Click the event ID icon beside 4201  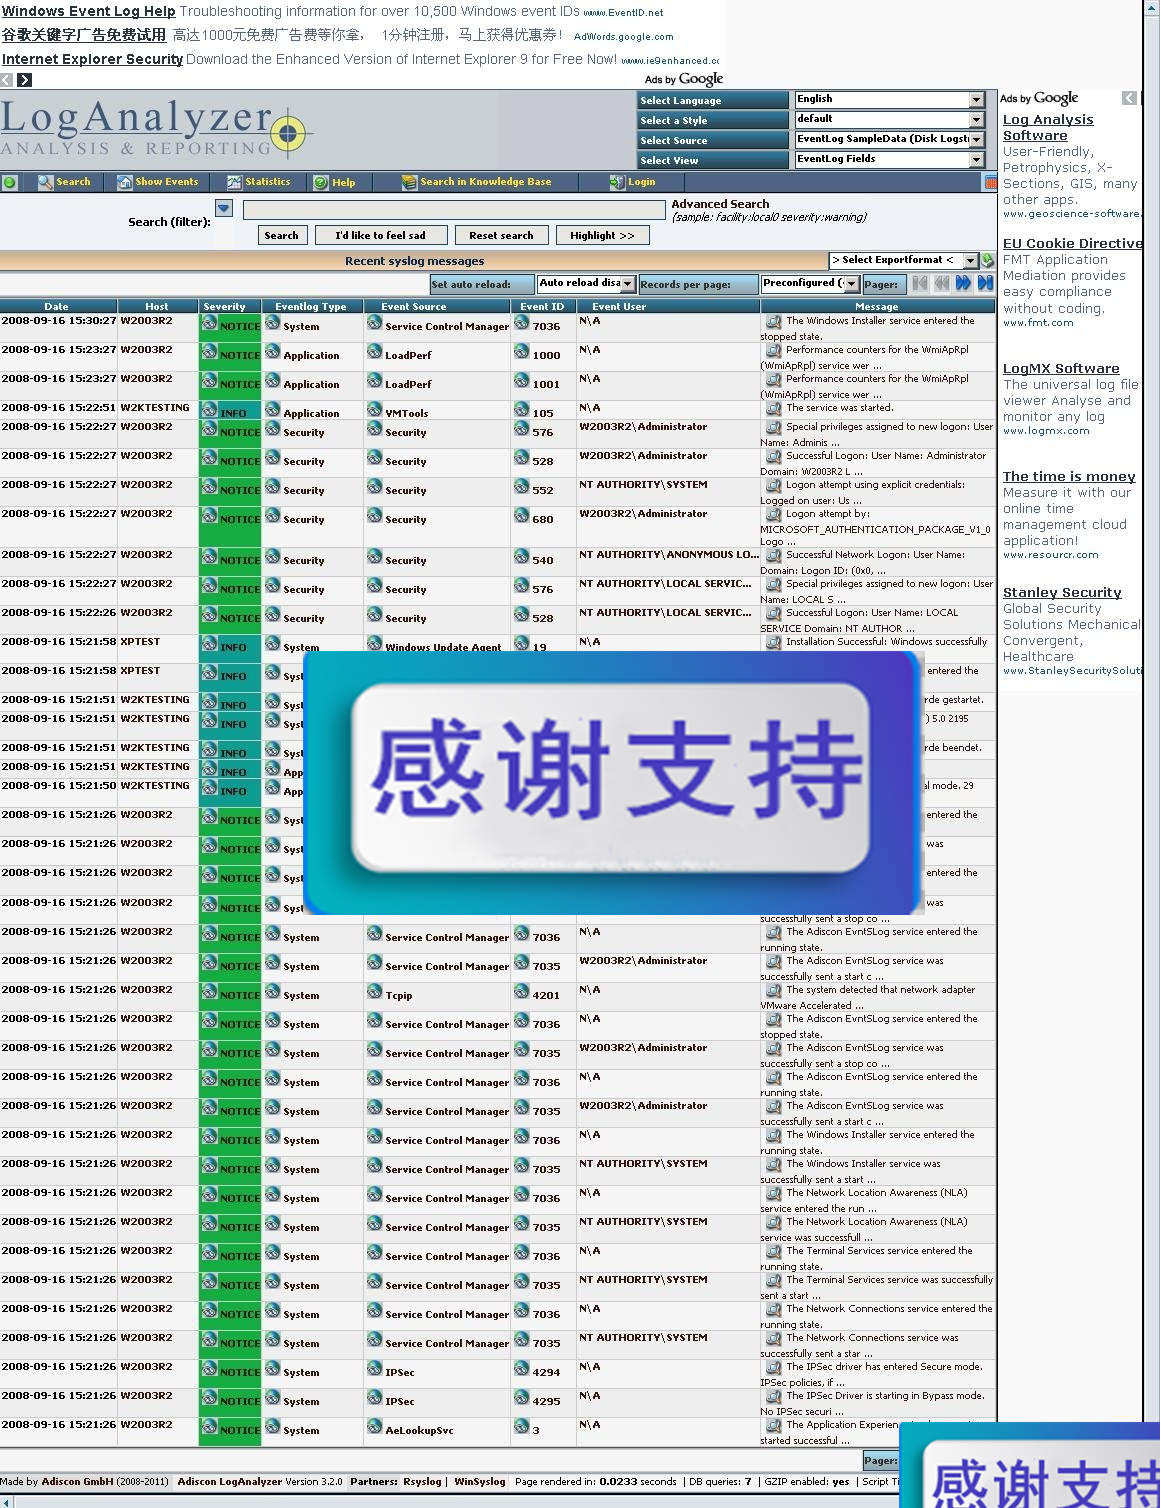pyautogui.click(x=522, y=992)
